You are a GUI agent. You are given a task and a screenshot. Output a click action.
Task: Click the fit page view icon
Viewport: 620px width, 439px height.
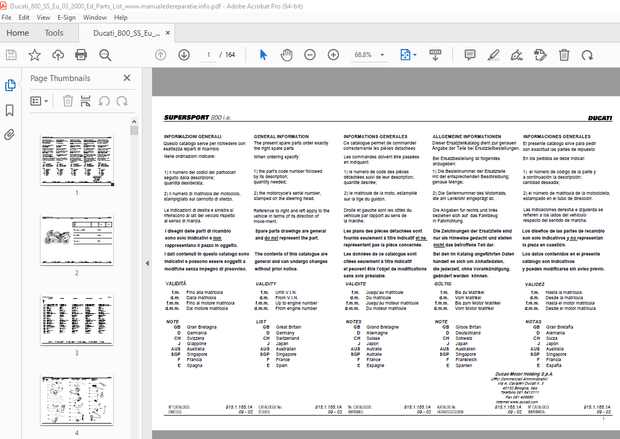(405, 55)
